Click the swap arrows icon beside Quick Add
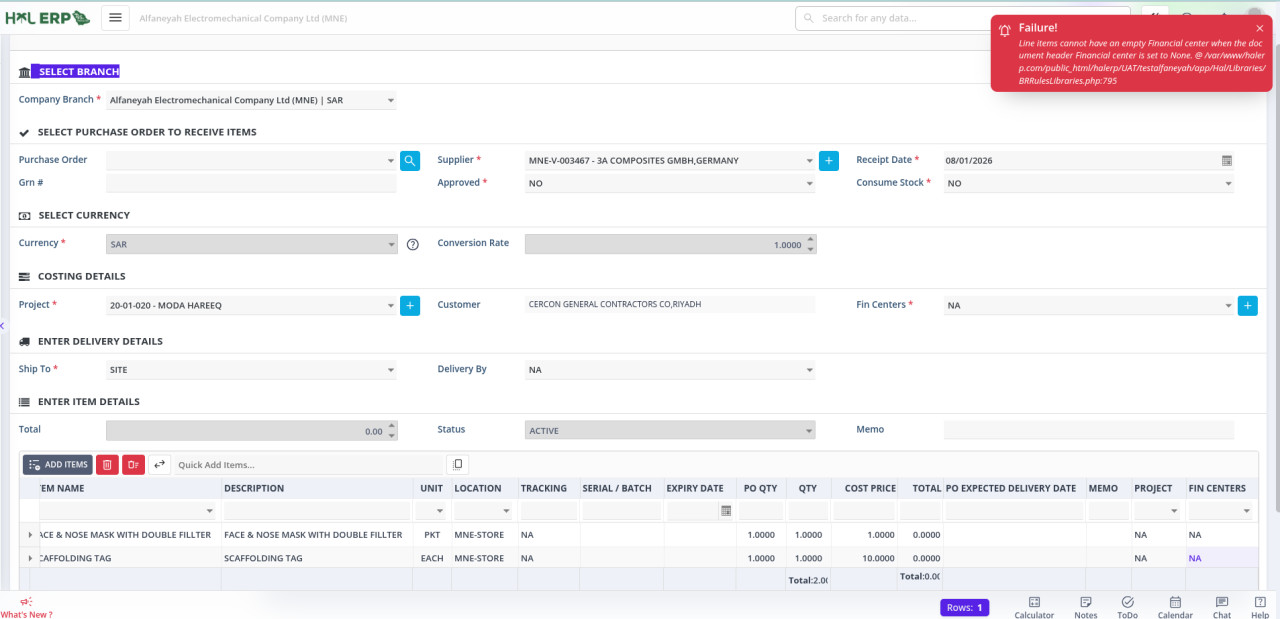1280x619 pixels. (159, 465)
